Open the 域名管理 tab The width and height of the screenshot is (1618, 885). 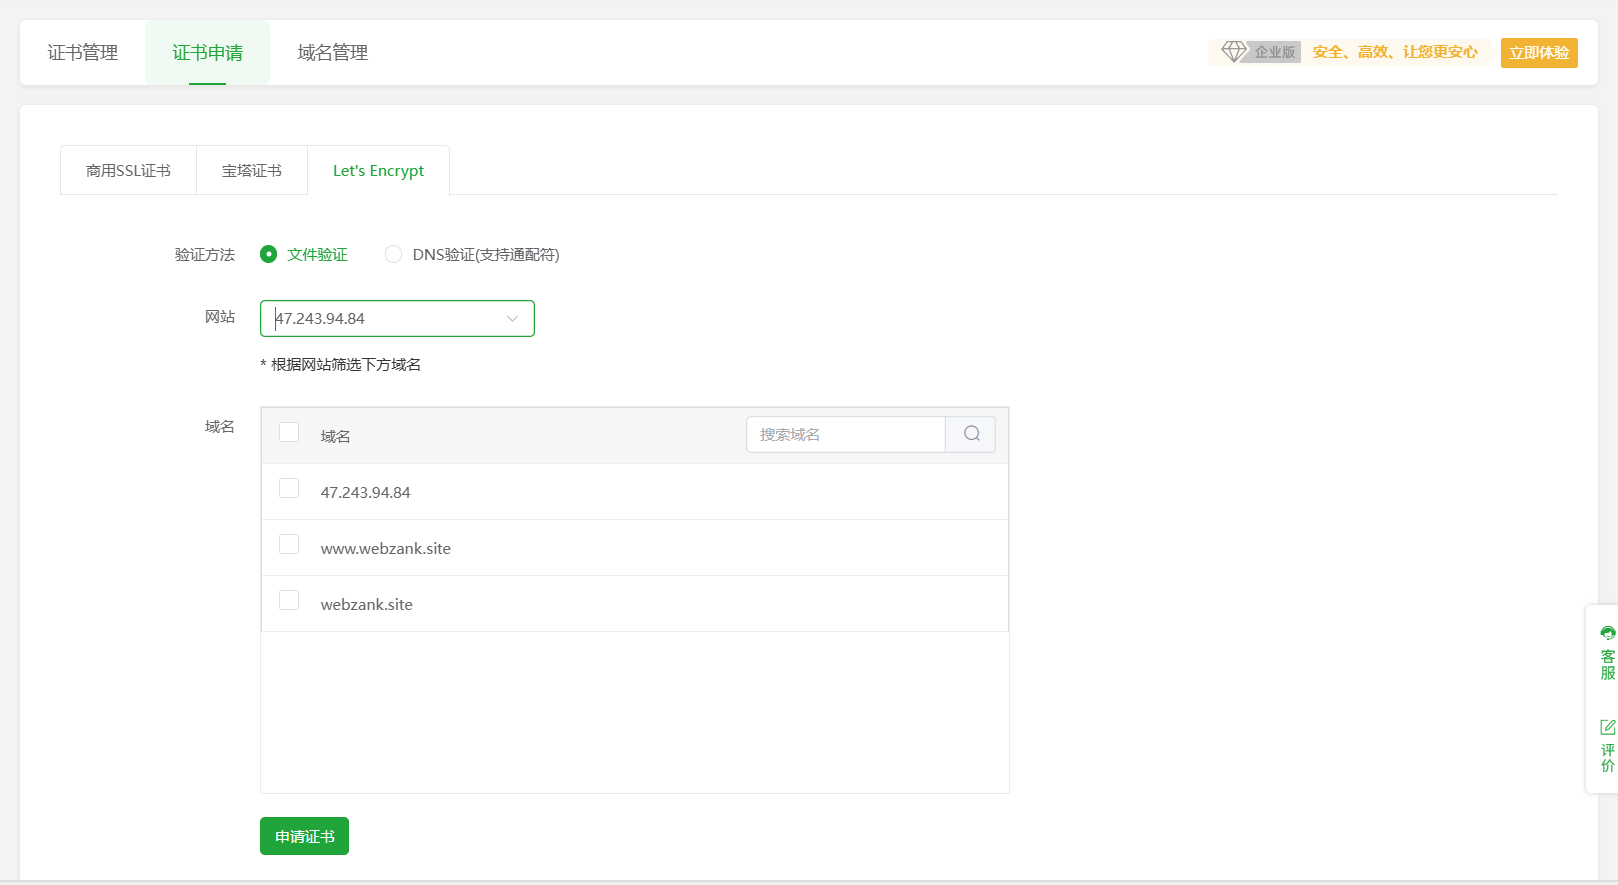pos(333,53)
